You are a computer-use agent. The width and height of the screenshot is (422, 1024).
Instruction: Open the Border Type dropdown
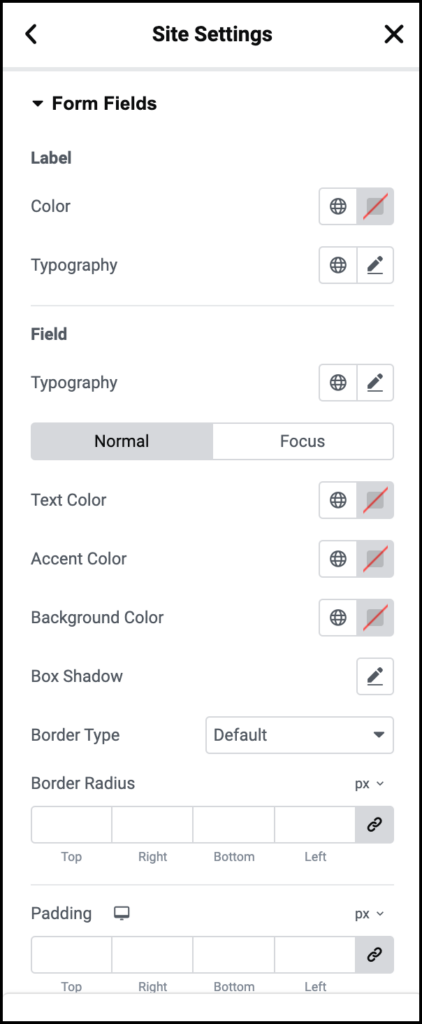click(300, 735)
